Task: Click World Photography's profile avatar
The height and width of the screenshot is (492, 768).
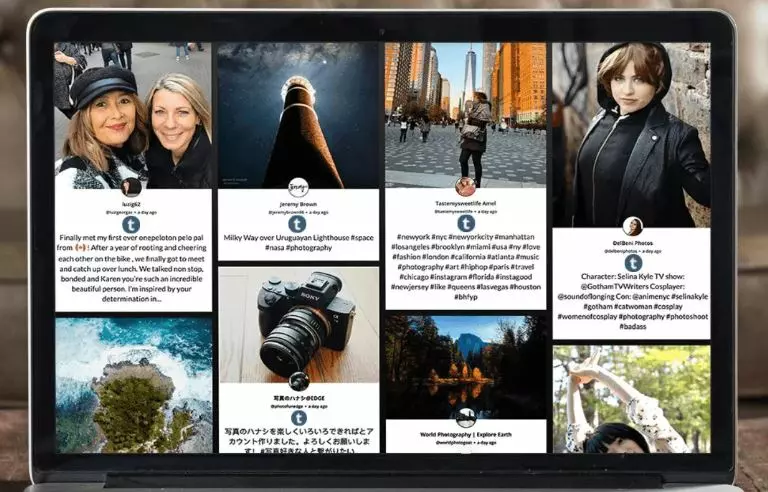Action: tap(465, 417)
